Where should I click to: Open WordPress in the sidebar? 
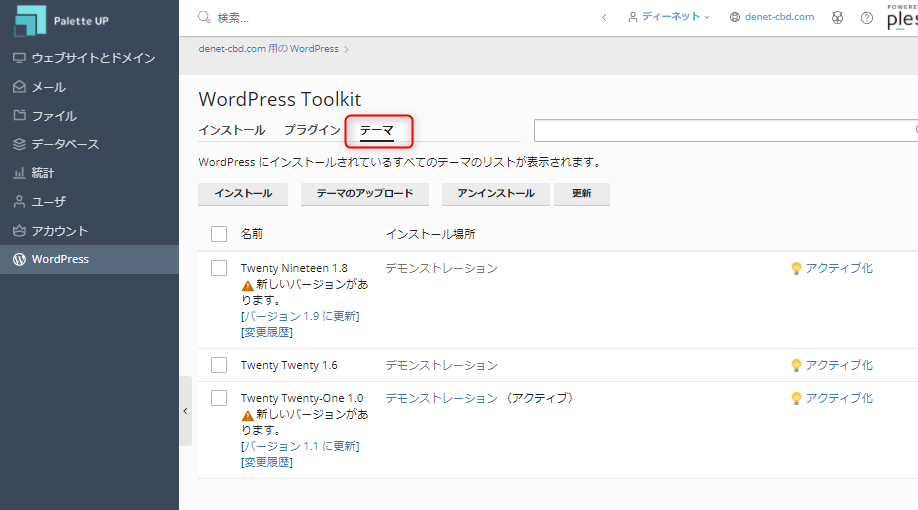(89, 259)
